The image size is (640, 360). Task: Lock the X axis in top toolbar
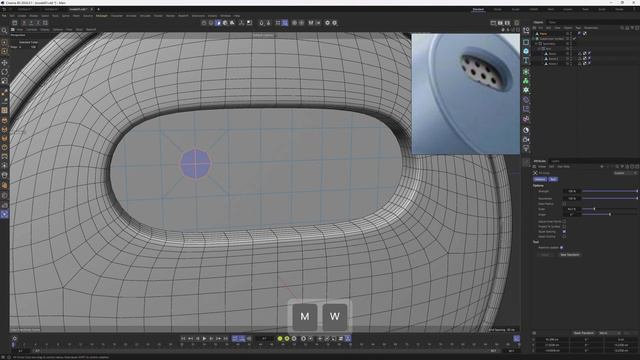pyautogui.click(x=24, y=23)
